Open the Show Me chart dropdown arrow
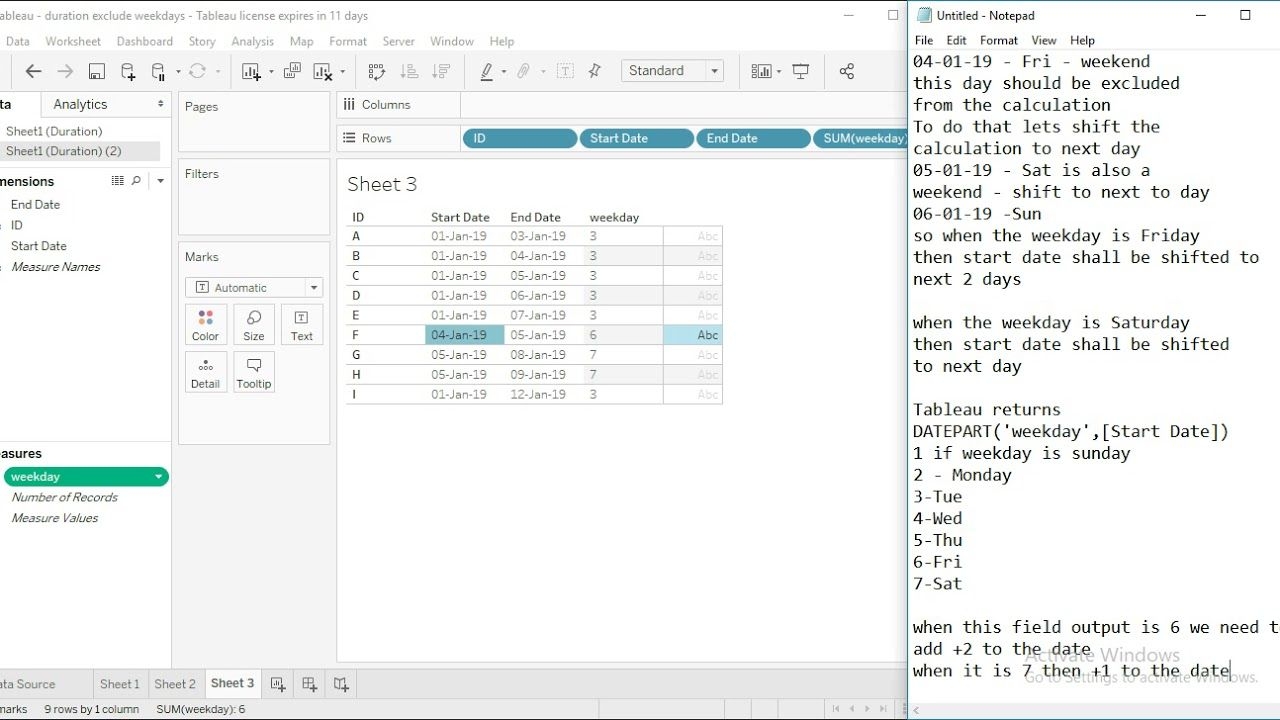This screenshot has width=1280, height=720. [779, 72]
